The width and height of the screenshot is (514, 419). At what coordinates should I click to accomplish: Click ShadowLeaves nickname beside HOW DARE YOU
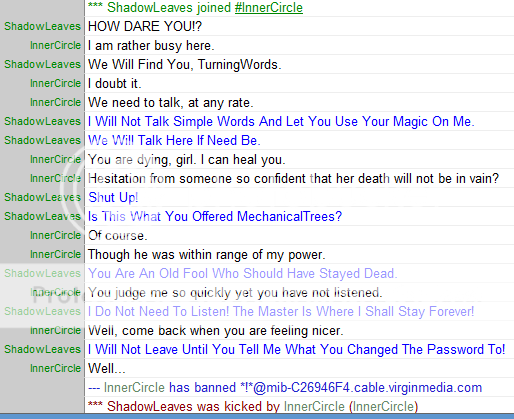tap(42, 26)
